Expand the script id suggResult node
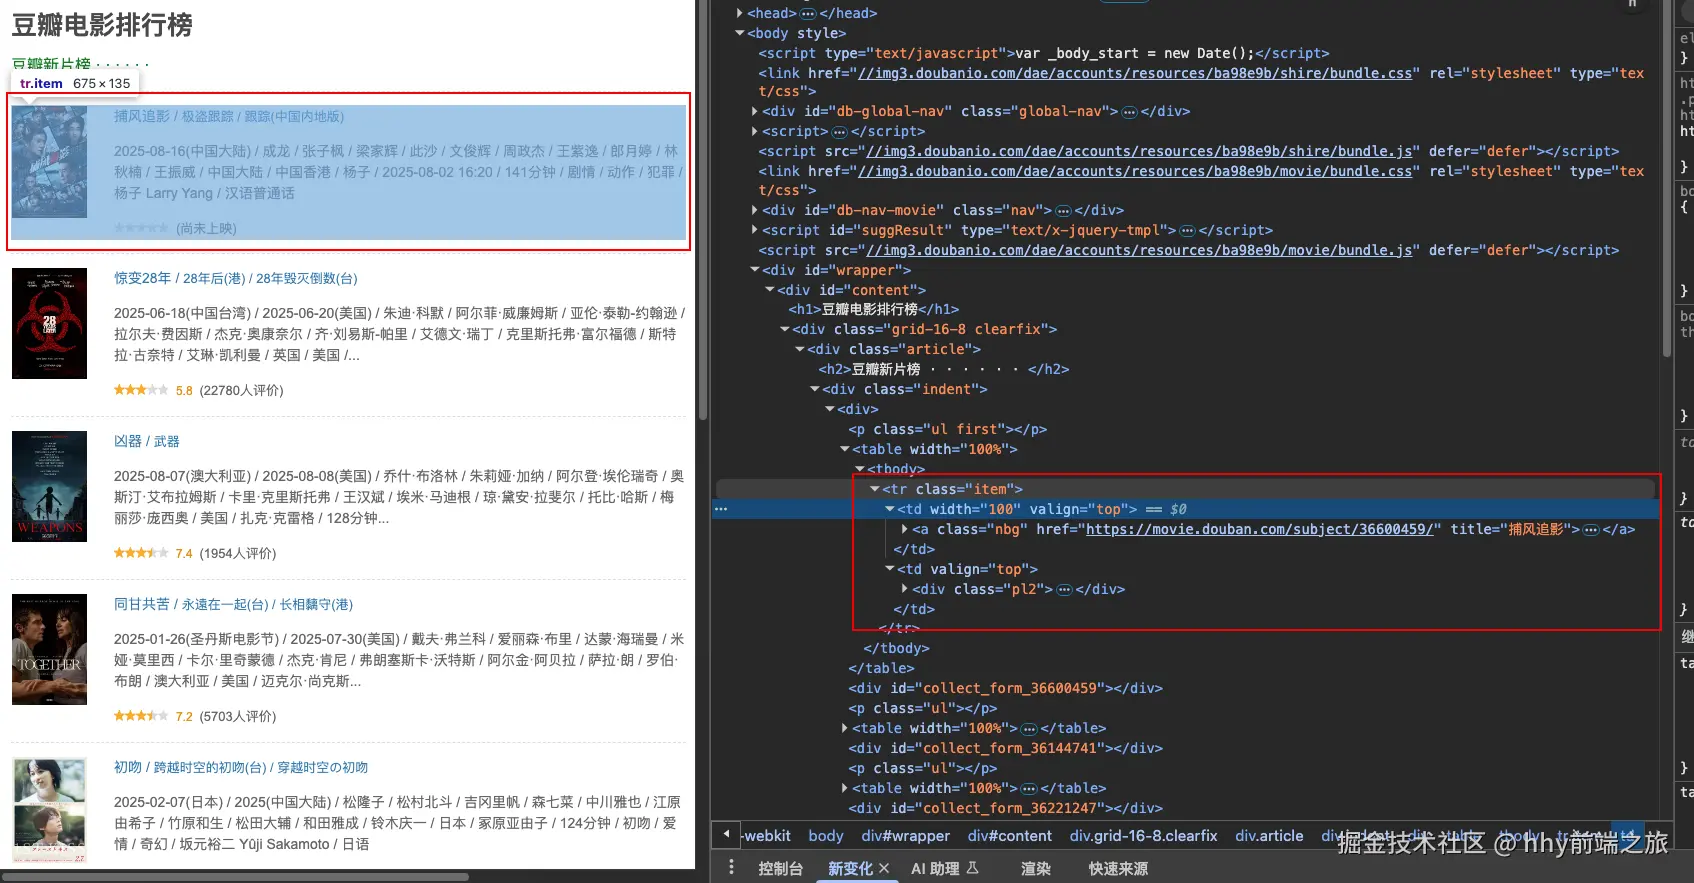The height and width of the screenshot is (883, 1694). (755, 230)
